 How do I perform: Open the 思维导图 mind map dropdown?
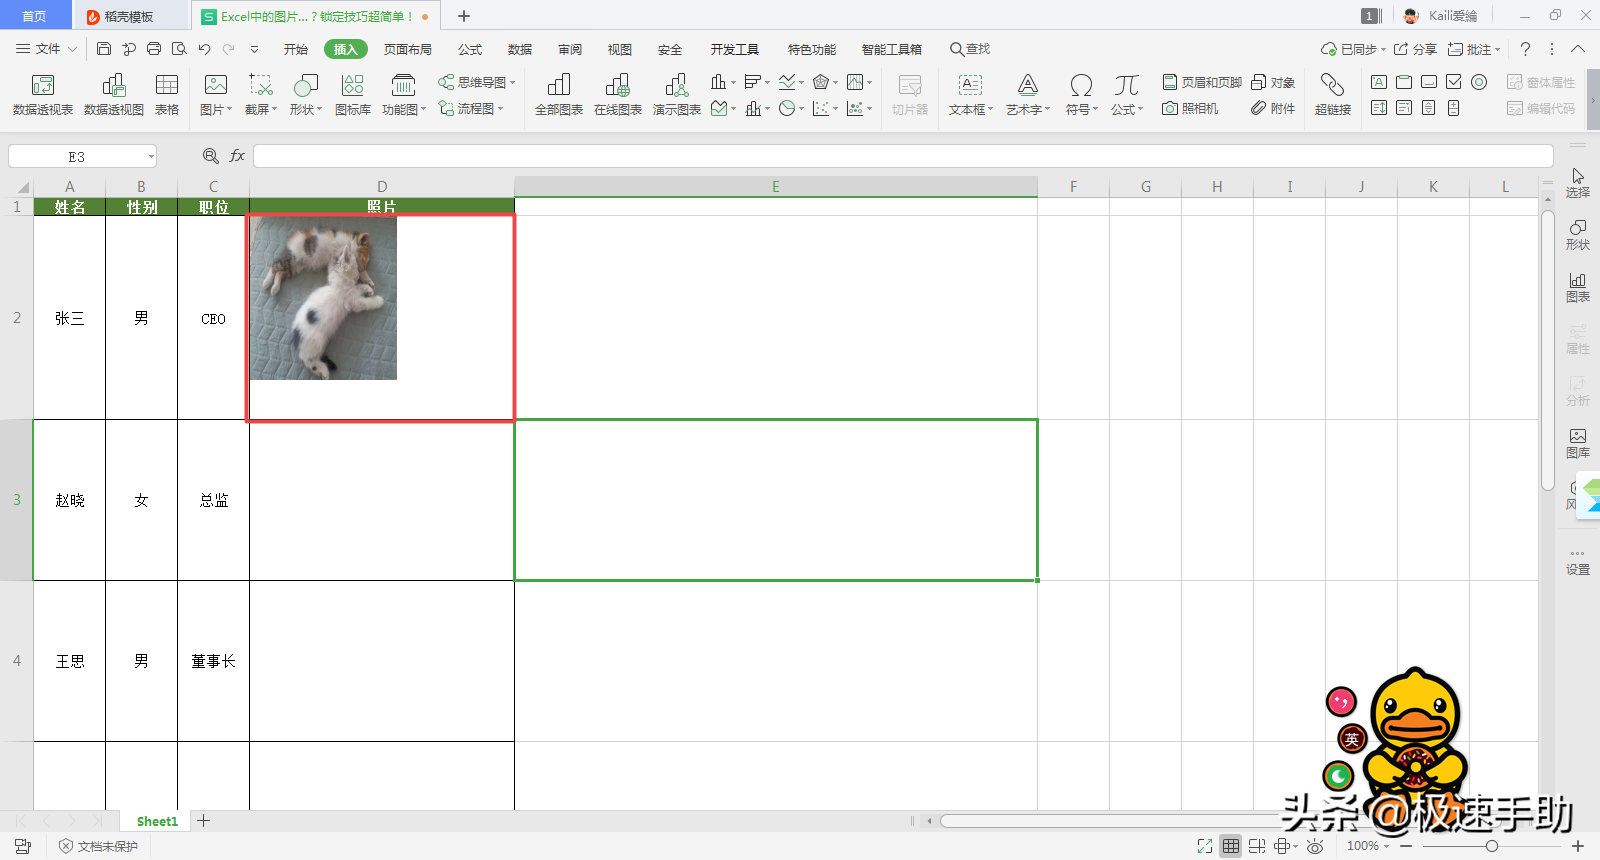(477, 82)
